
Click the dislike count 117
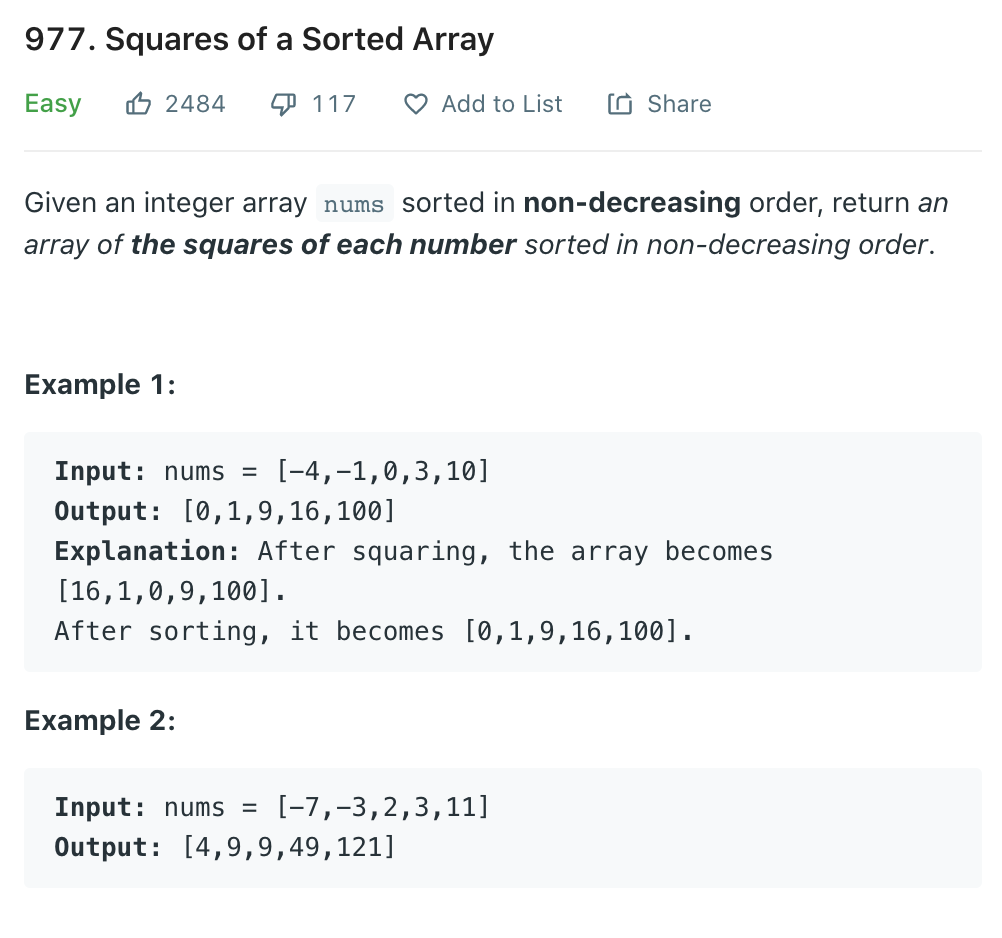(334, 104)
